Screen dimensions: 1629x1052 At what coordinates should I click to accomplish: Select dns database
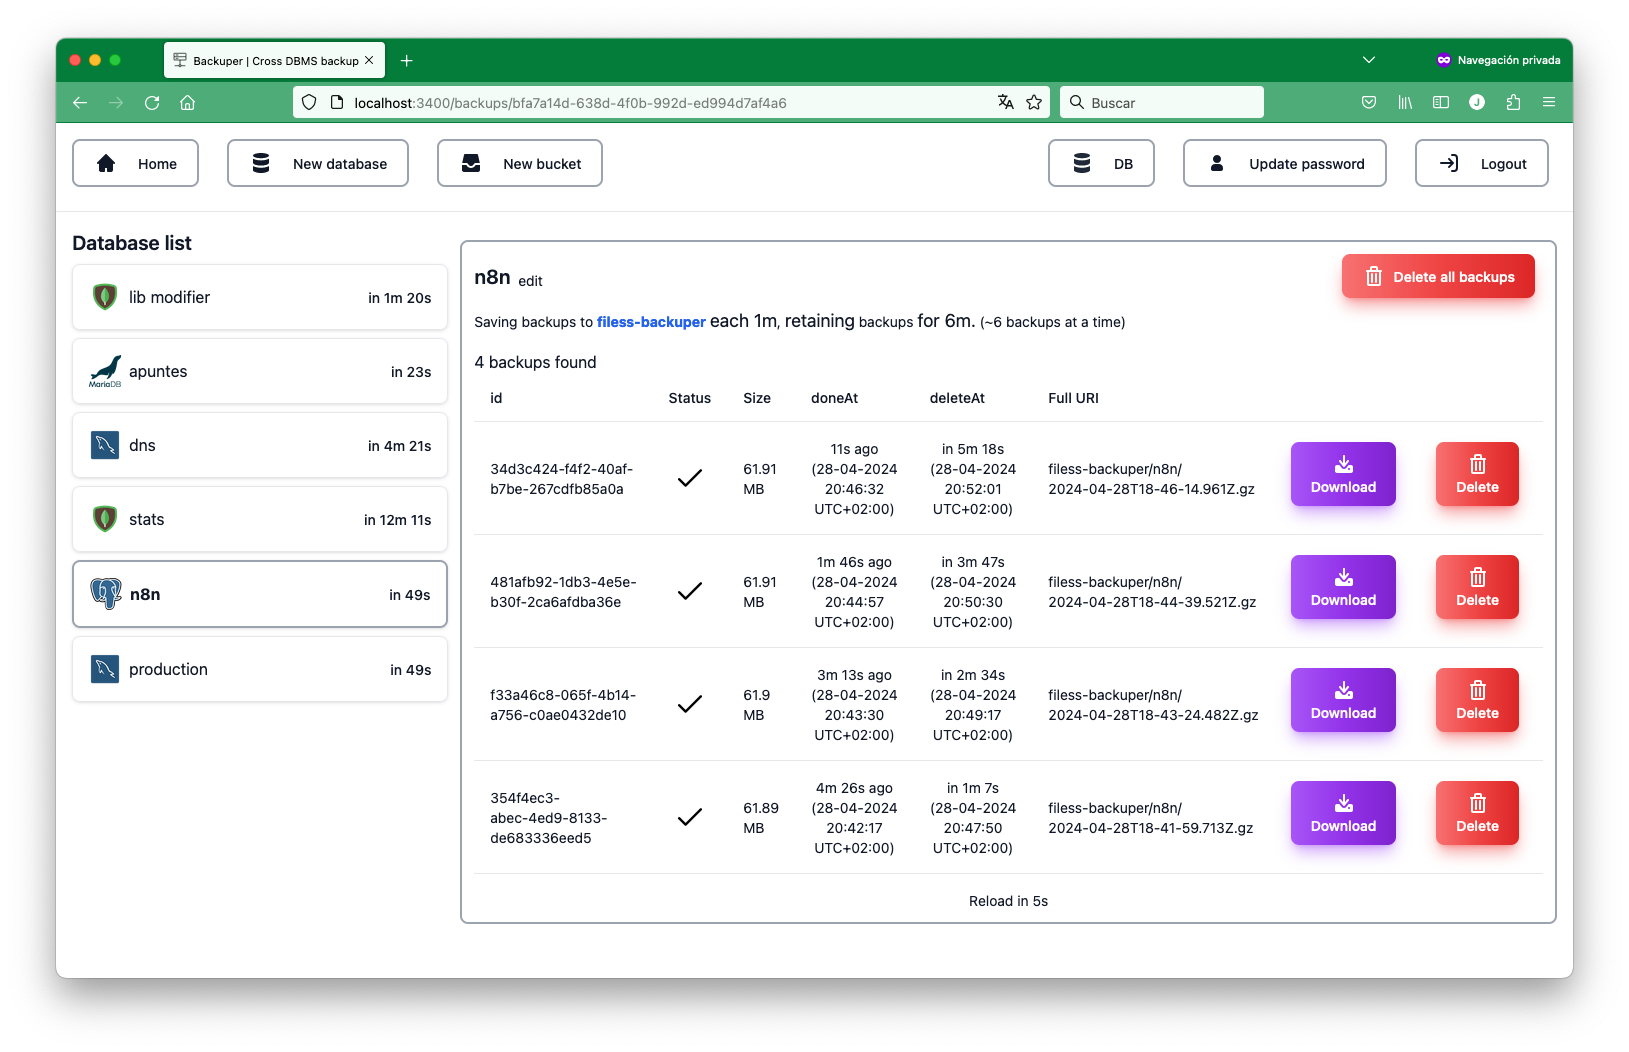[260, 445]
